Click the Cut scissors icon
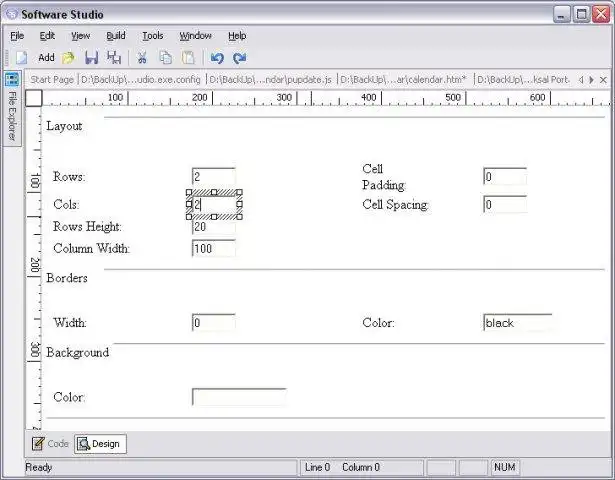This screenshot has height=480, width=615. [142, 58]
